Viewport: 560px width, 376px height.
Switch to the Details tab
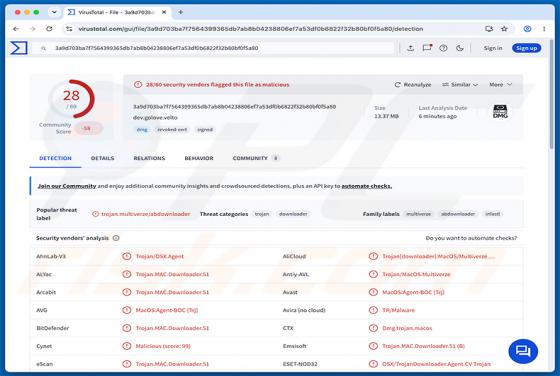[102, 158]
